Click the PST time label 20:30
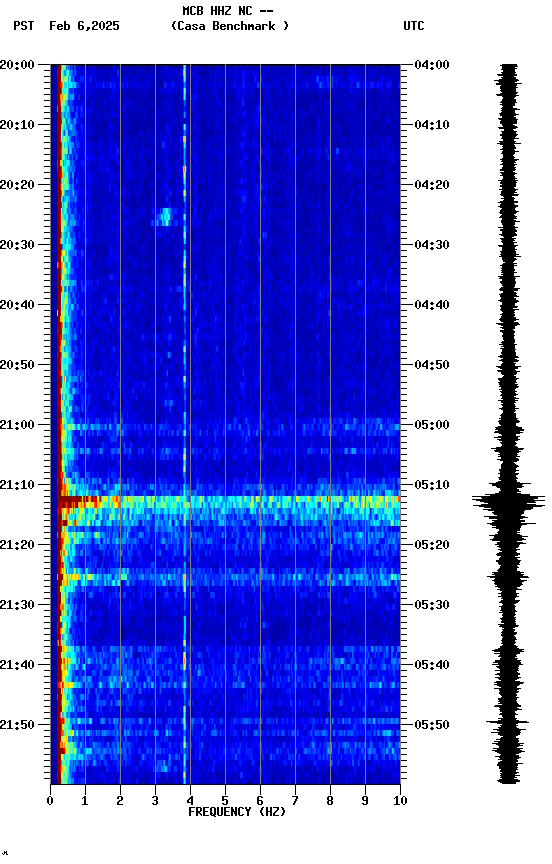552x864 pixels. (17, 245)
